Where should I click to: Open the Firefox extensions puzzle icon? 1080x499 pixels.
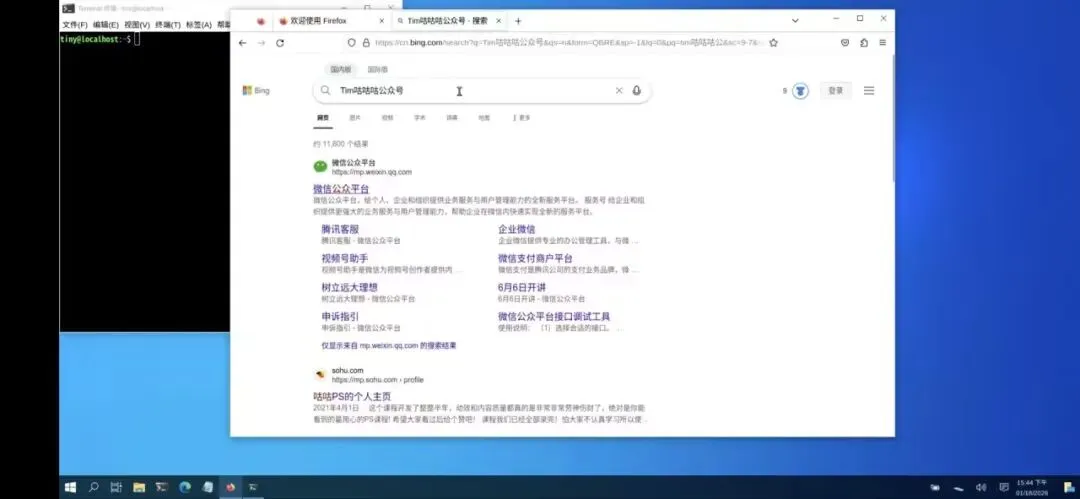tap(864, 43)
